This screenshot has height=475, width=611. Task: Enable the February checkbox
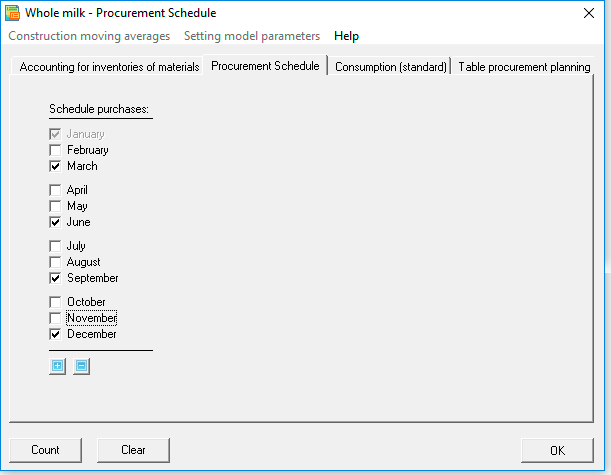click(x=55, y=150)
